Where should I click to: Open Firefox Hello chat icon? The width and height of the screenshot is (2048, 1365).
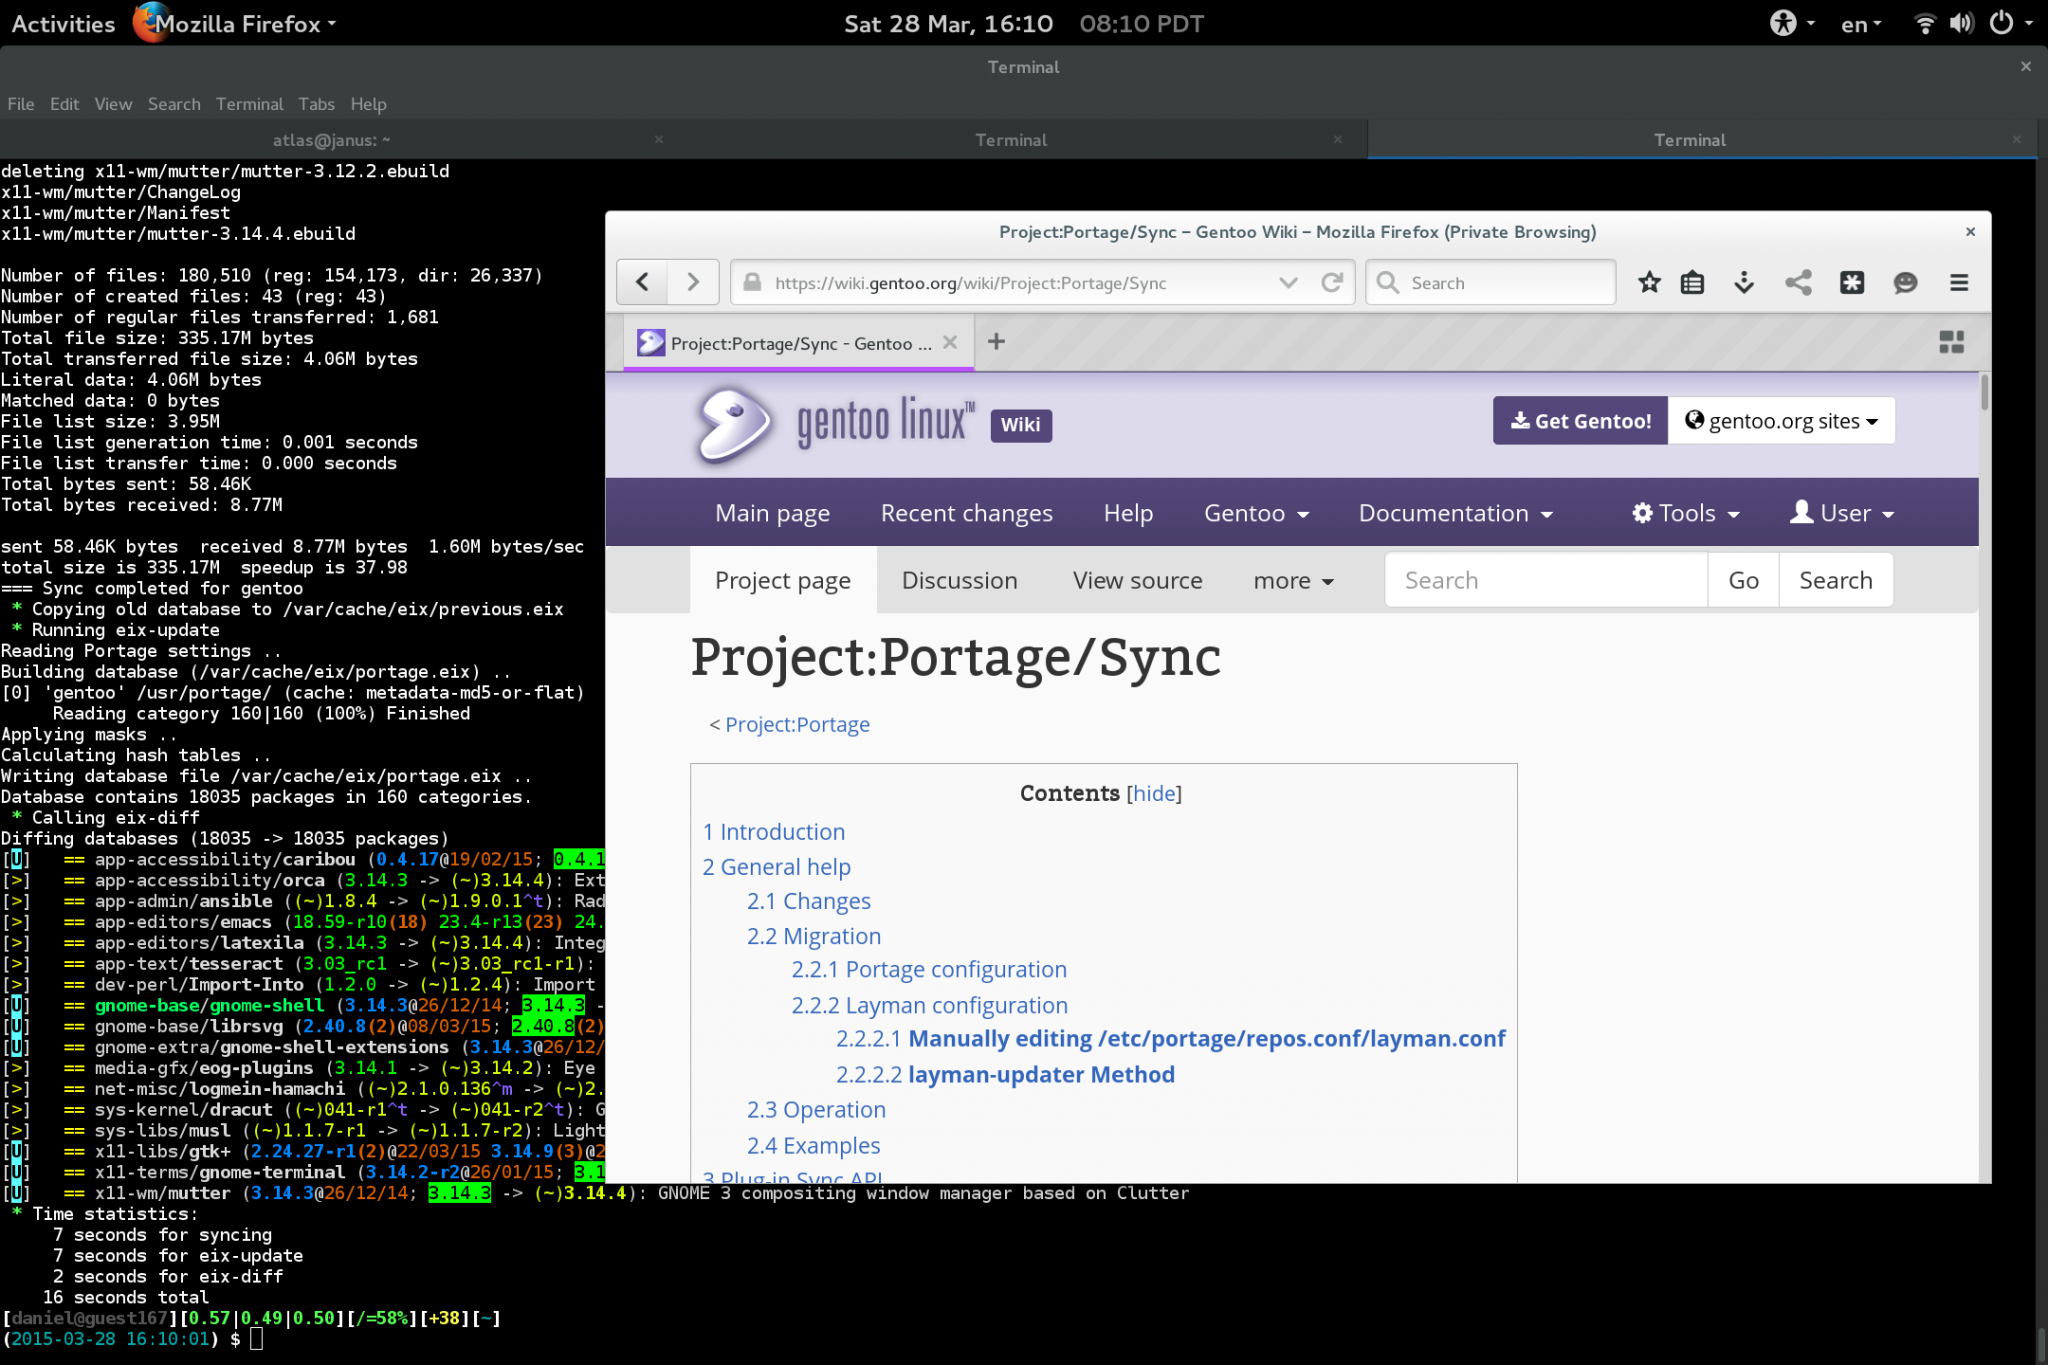pyautogui.click(x=1905, y=283)
